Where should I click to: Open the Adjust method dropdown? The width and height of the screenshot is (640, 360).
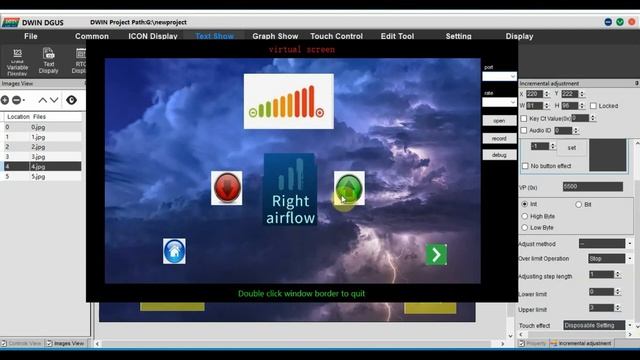tap(630, 244)
